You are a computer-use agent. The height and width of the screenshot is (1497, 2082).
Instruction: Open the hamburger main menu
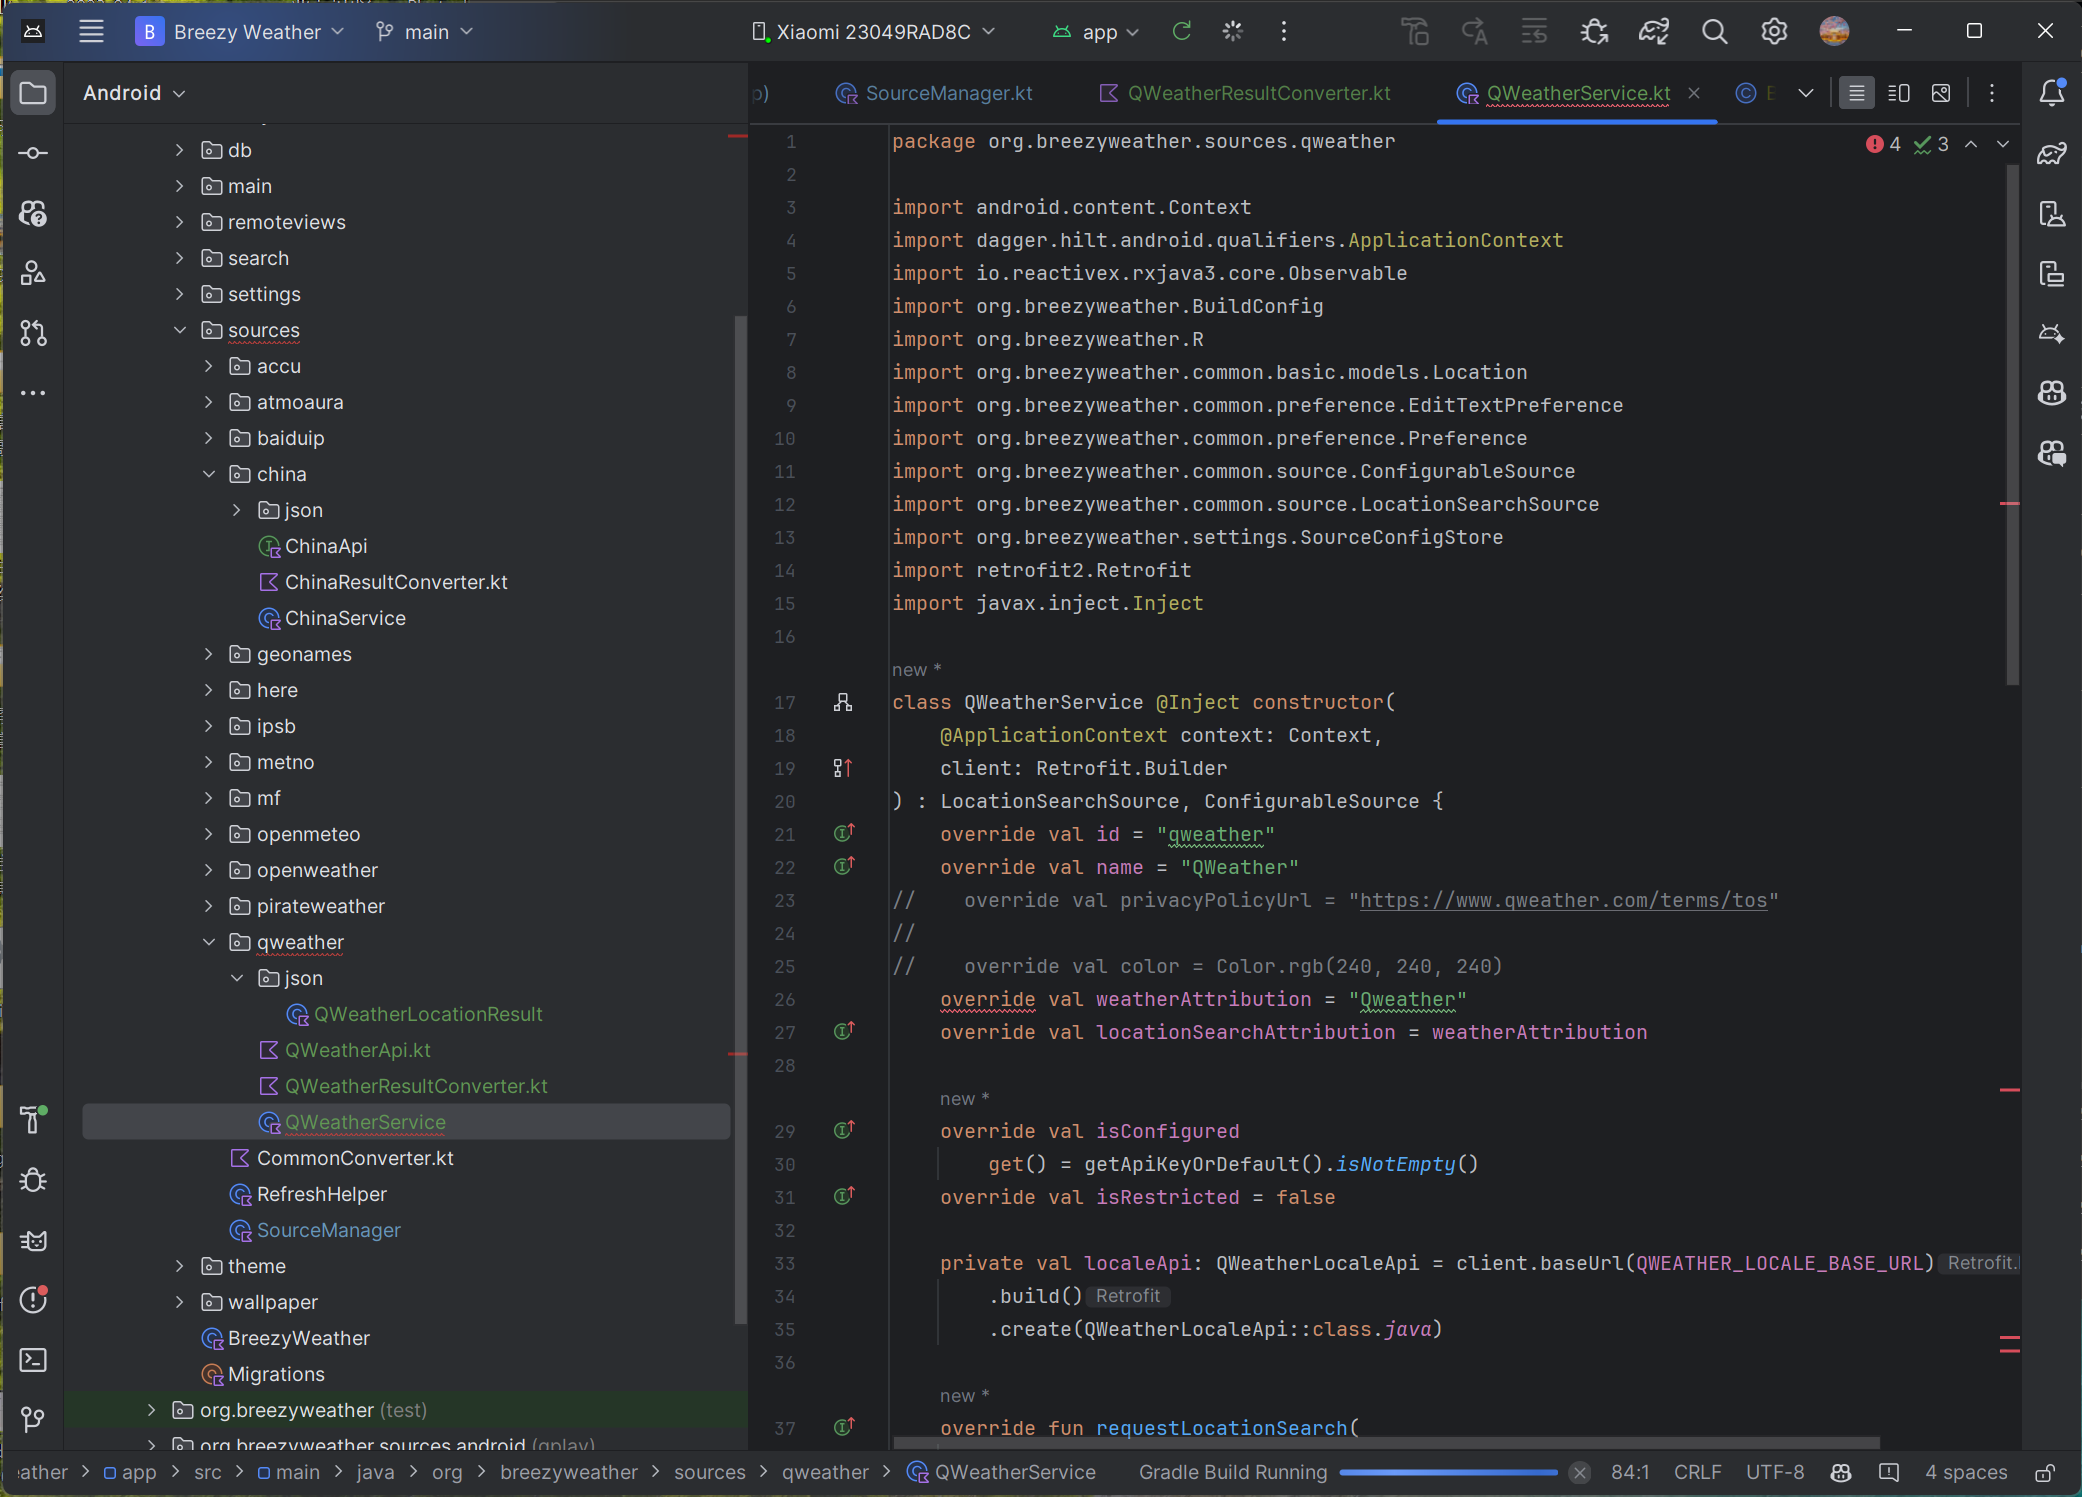pos(91,31)
